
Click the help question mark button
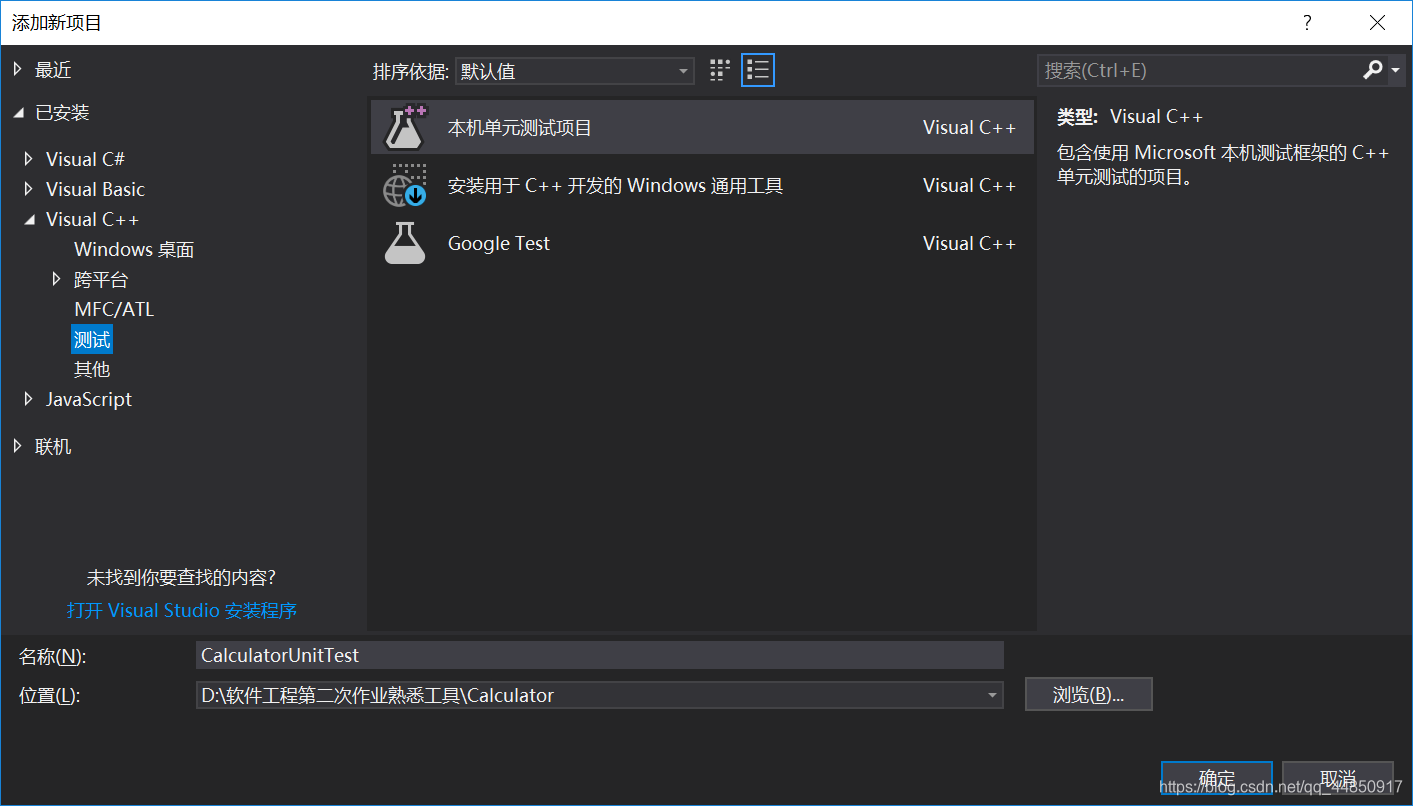1306,22
